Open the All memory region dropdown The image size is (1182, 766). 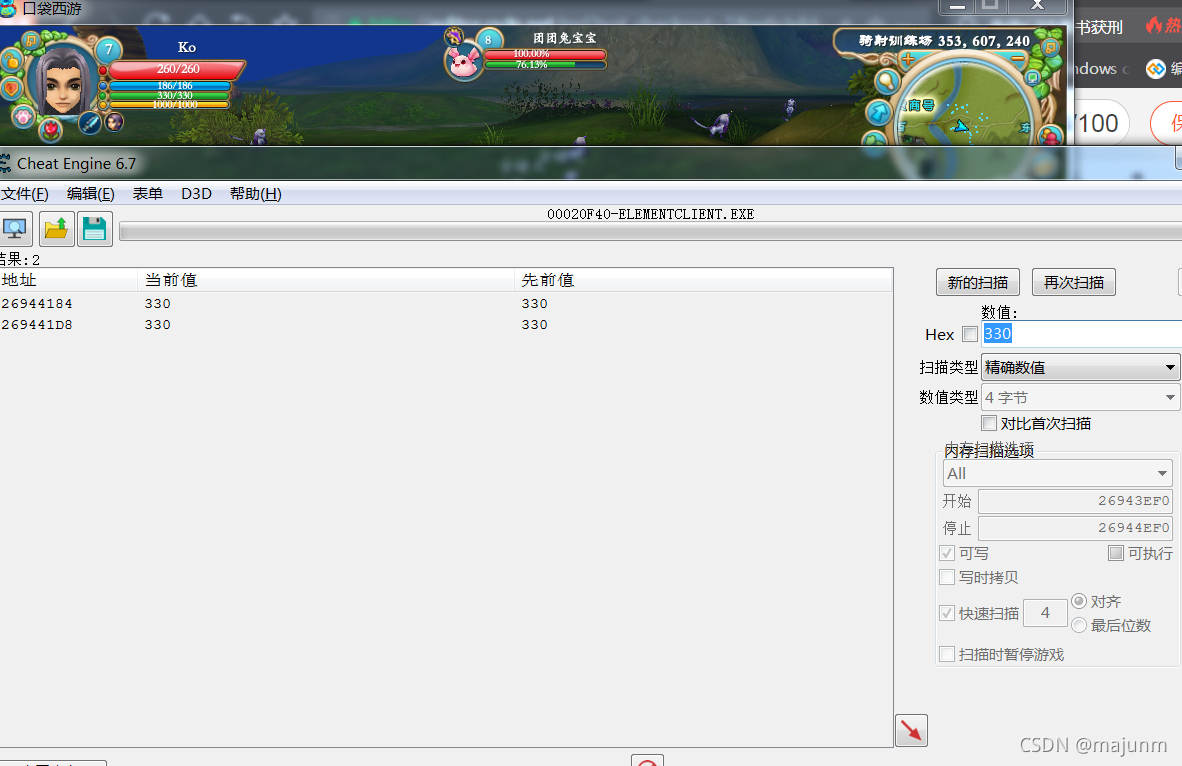point(1058,473)
